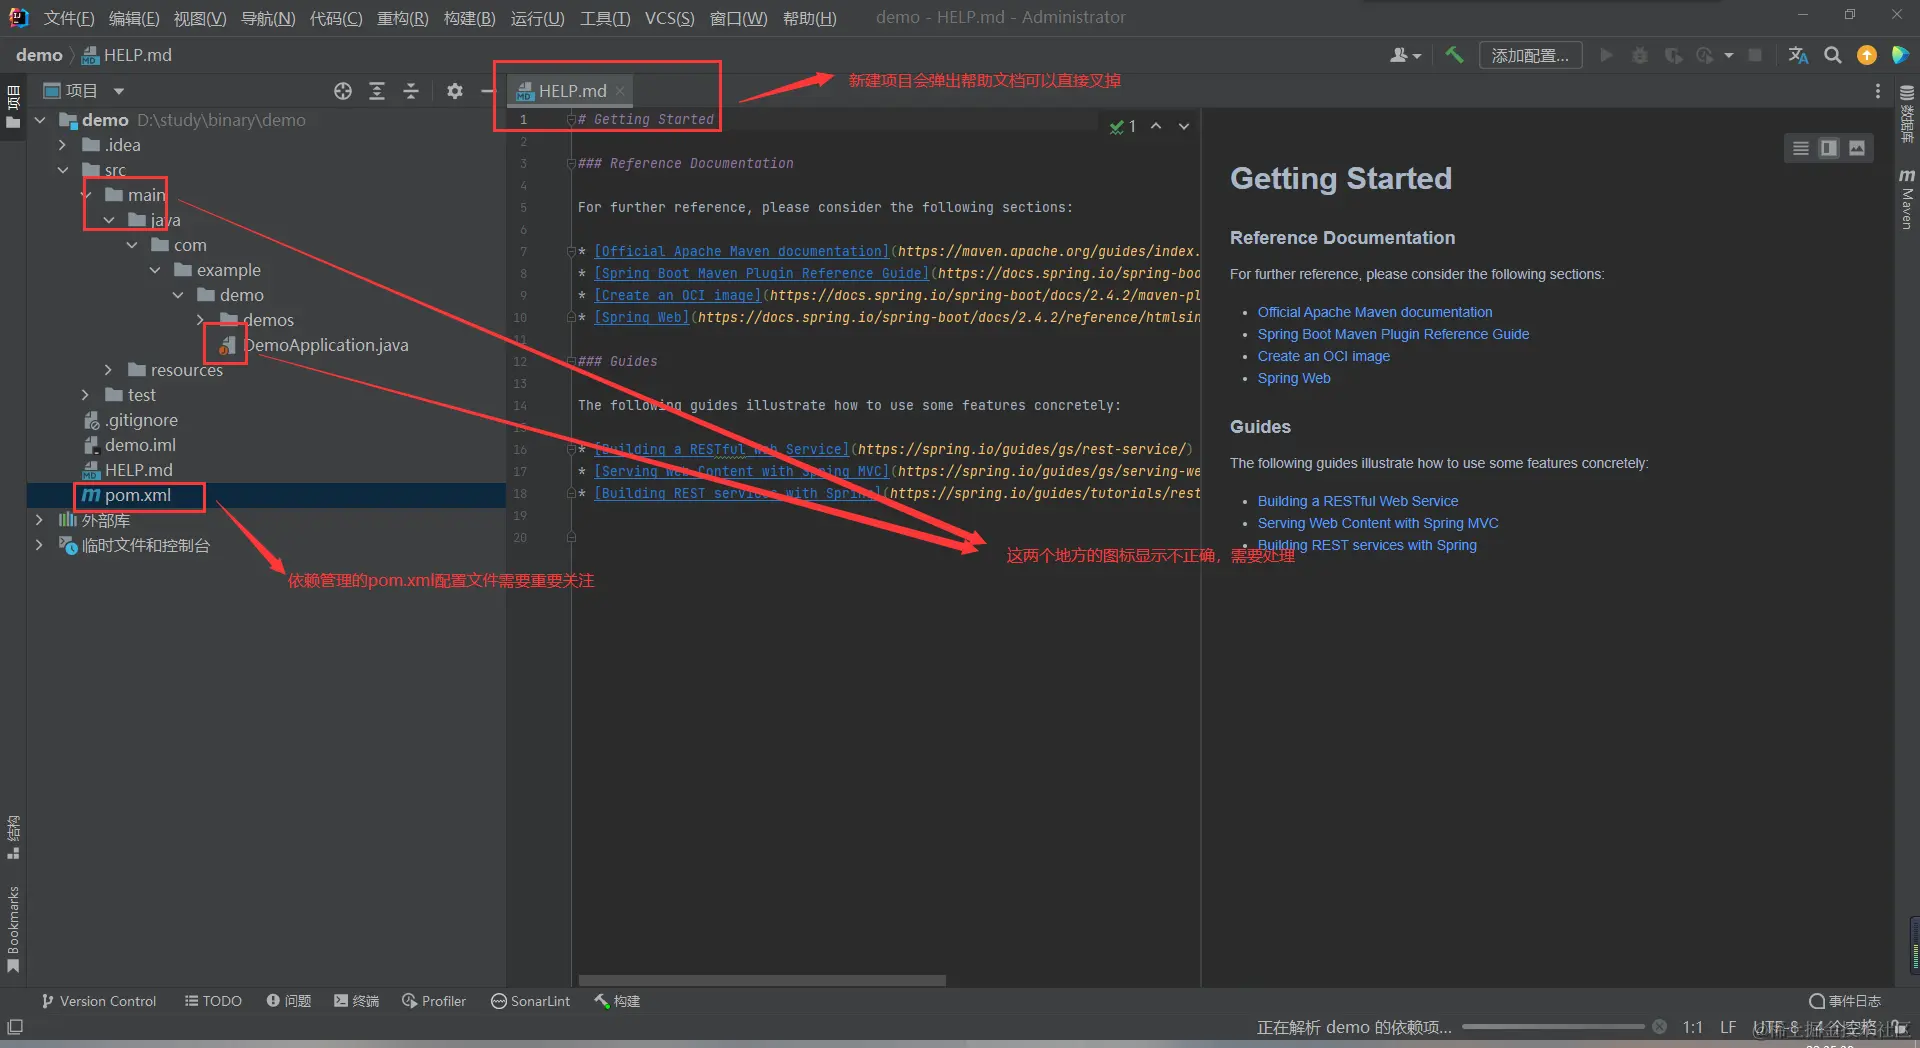Select pom.xml in the project tree

pyautogui.click(x=127, y=495)
